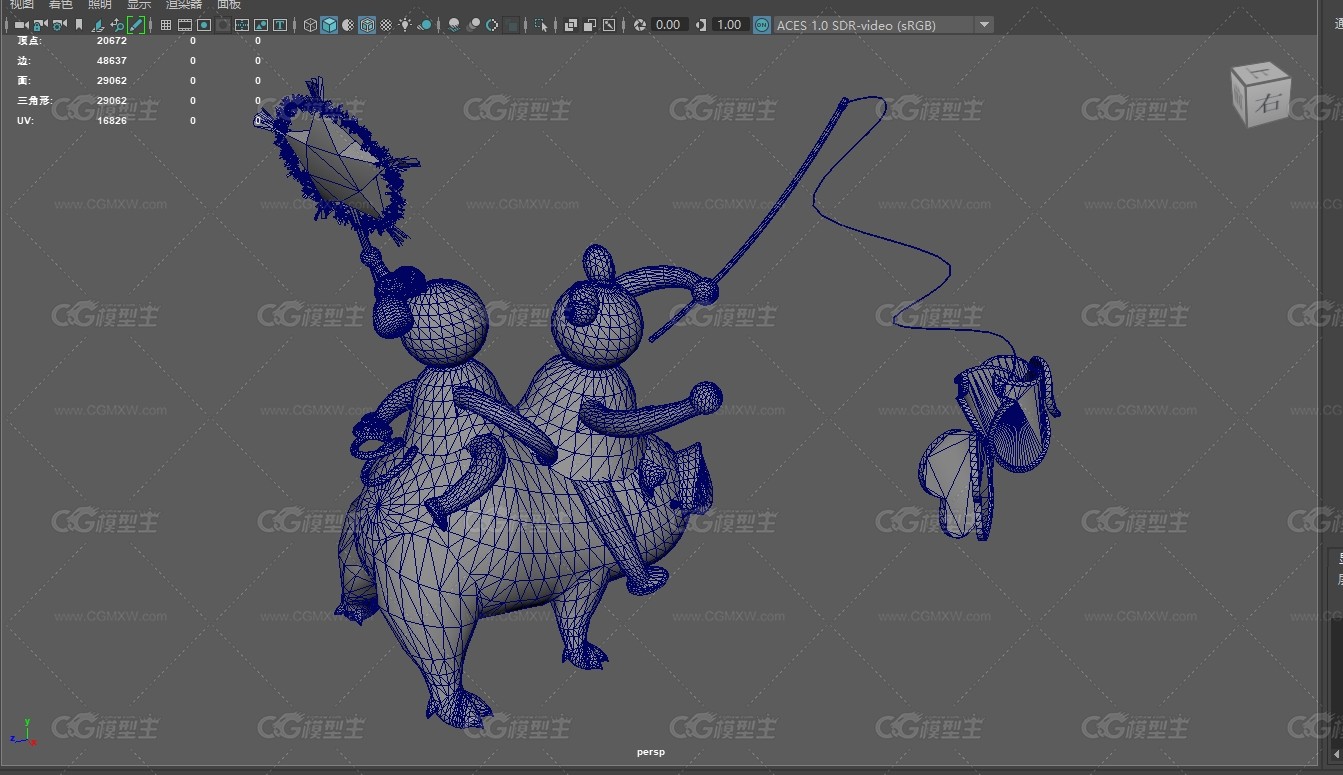Image resolution: width=1343 pixels, height=775 pixels.
Task: Click the Image Plane icon
Action: [98, 25]
